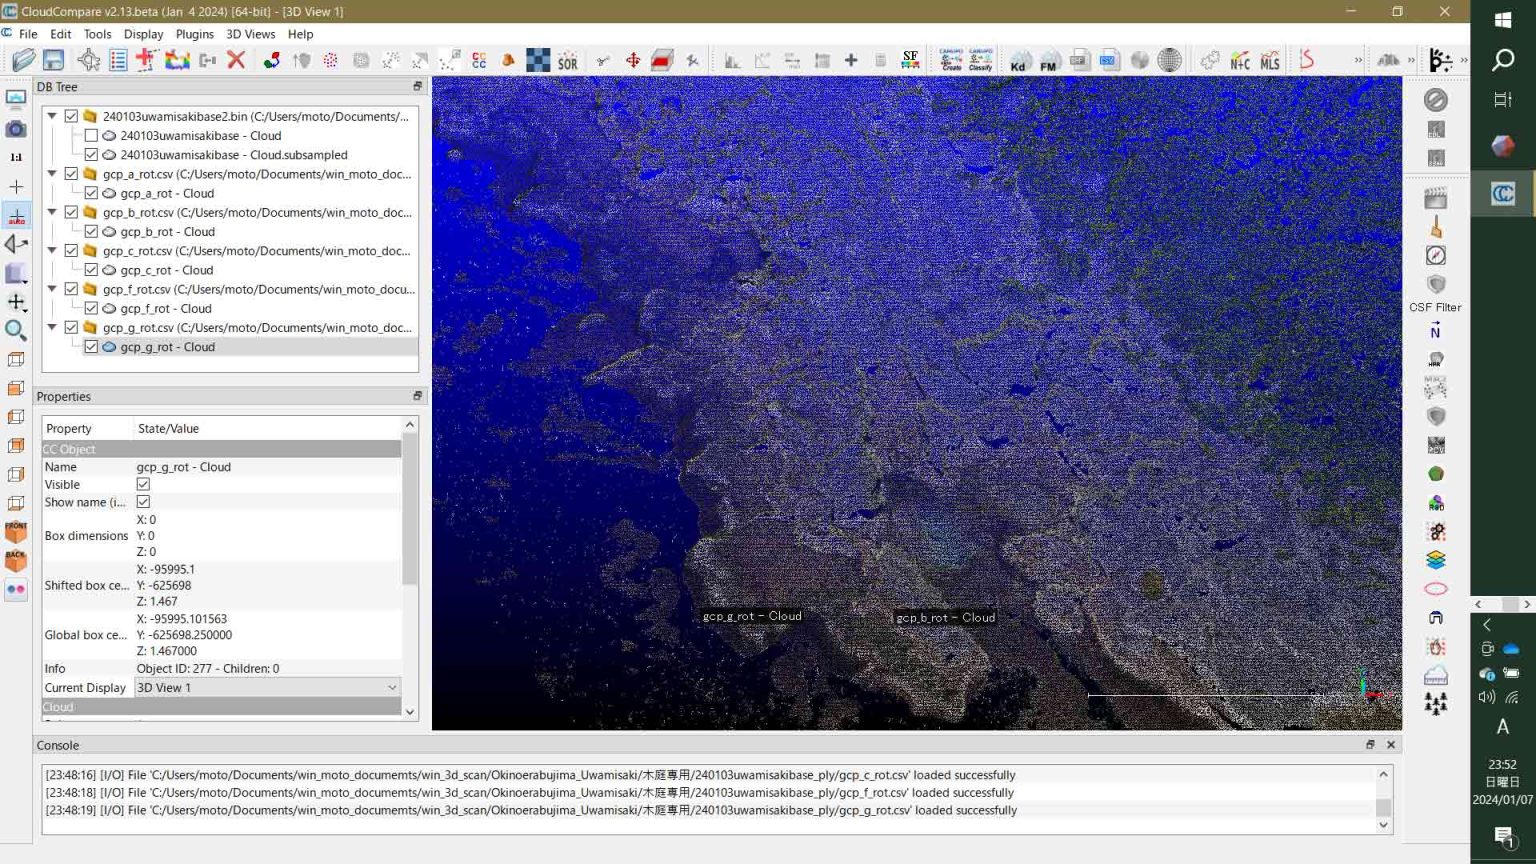Open the Plugins menu
Screen dimensions: 1536x864
tap(194, 34)
